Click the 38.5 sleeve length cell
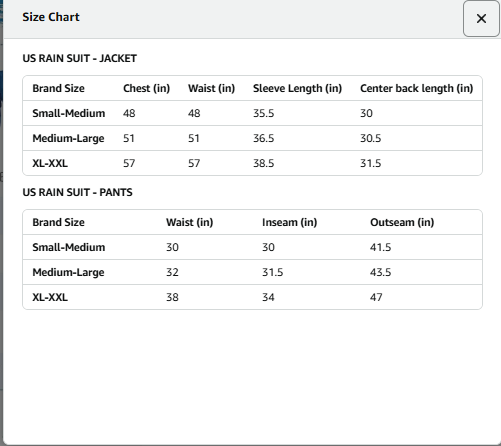501x446 pixels. click(x=263, y=163)
